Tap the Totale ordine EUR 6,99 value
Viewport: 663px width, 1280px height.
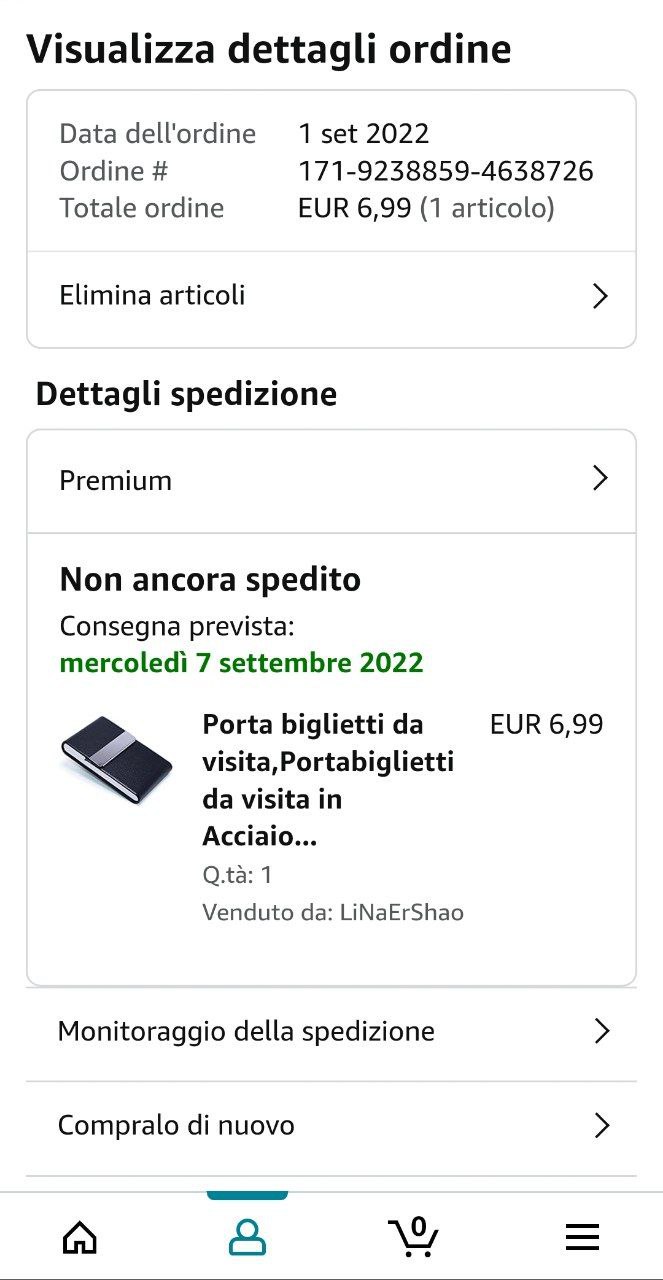pyautogui.click(x=355, y=208)
